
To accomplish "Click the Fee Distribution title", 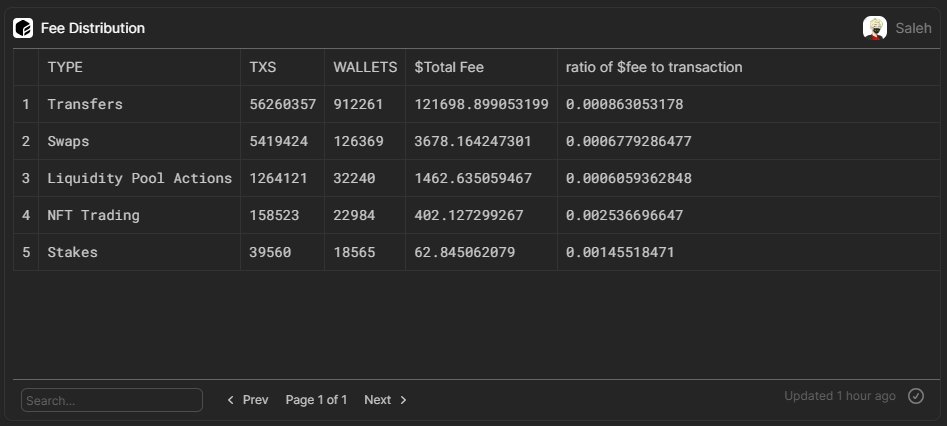I will 93,28.
